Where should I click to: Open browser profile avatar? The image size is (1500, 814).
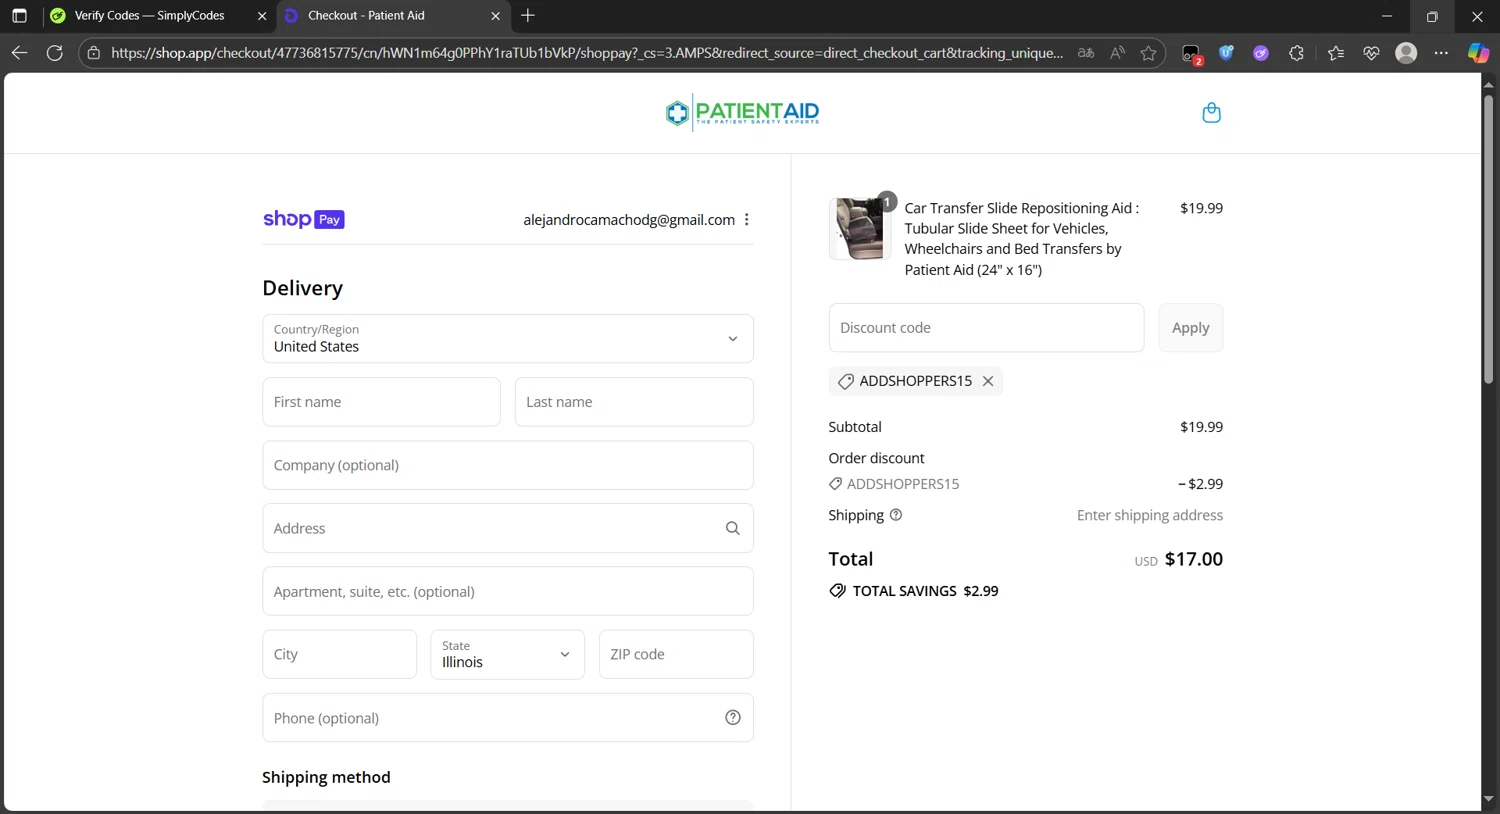(1406, 53)
